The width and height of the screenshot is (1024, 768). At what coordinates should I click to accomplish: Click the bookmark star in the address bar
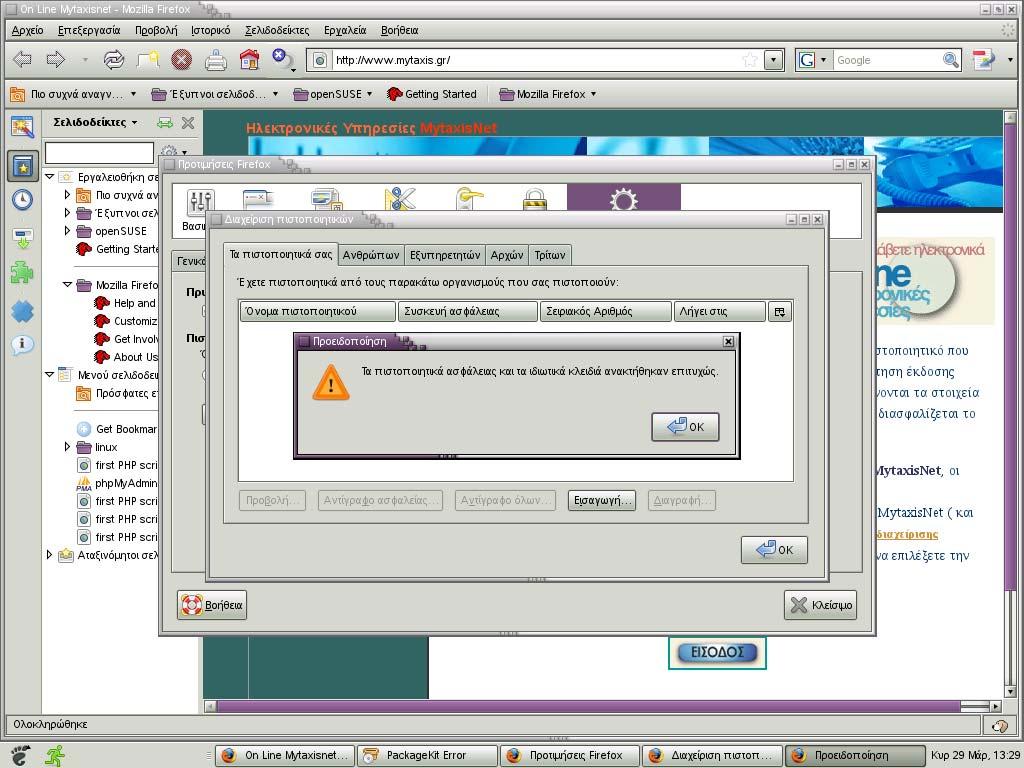point(750,60)
